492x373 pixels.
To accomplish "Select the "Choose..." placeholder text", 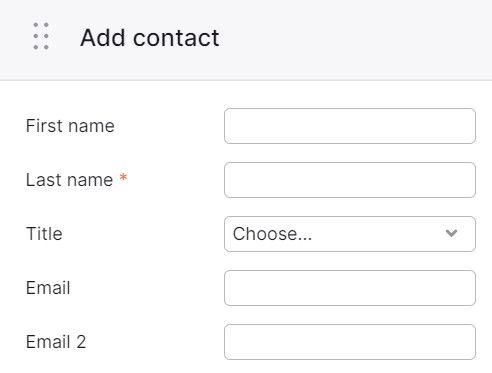I will point(272,234).
